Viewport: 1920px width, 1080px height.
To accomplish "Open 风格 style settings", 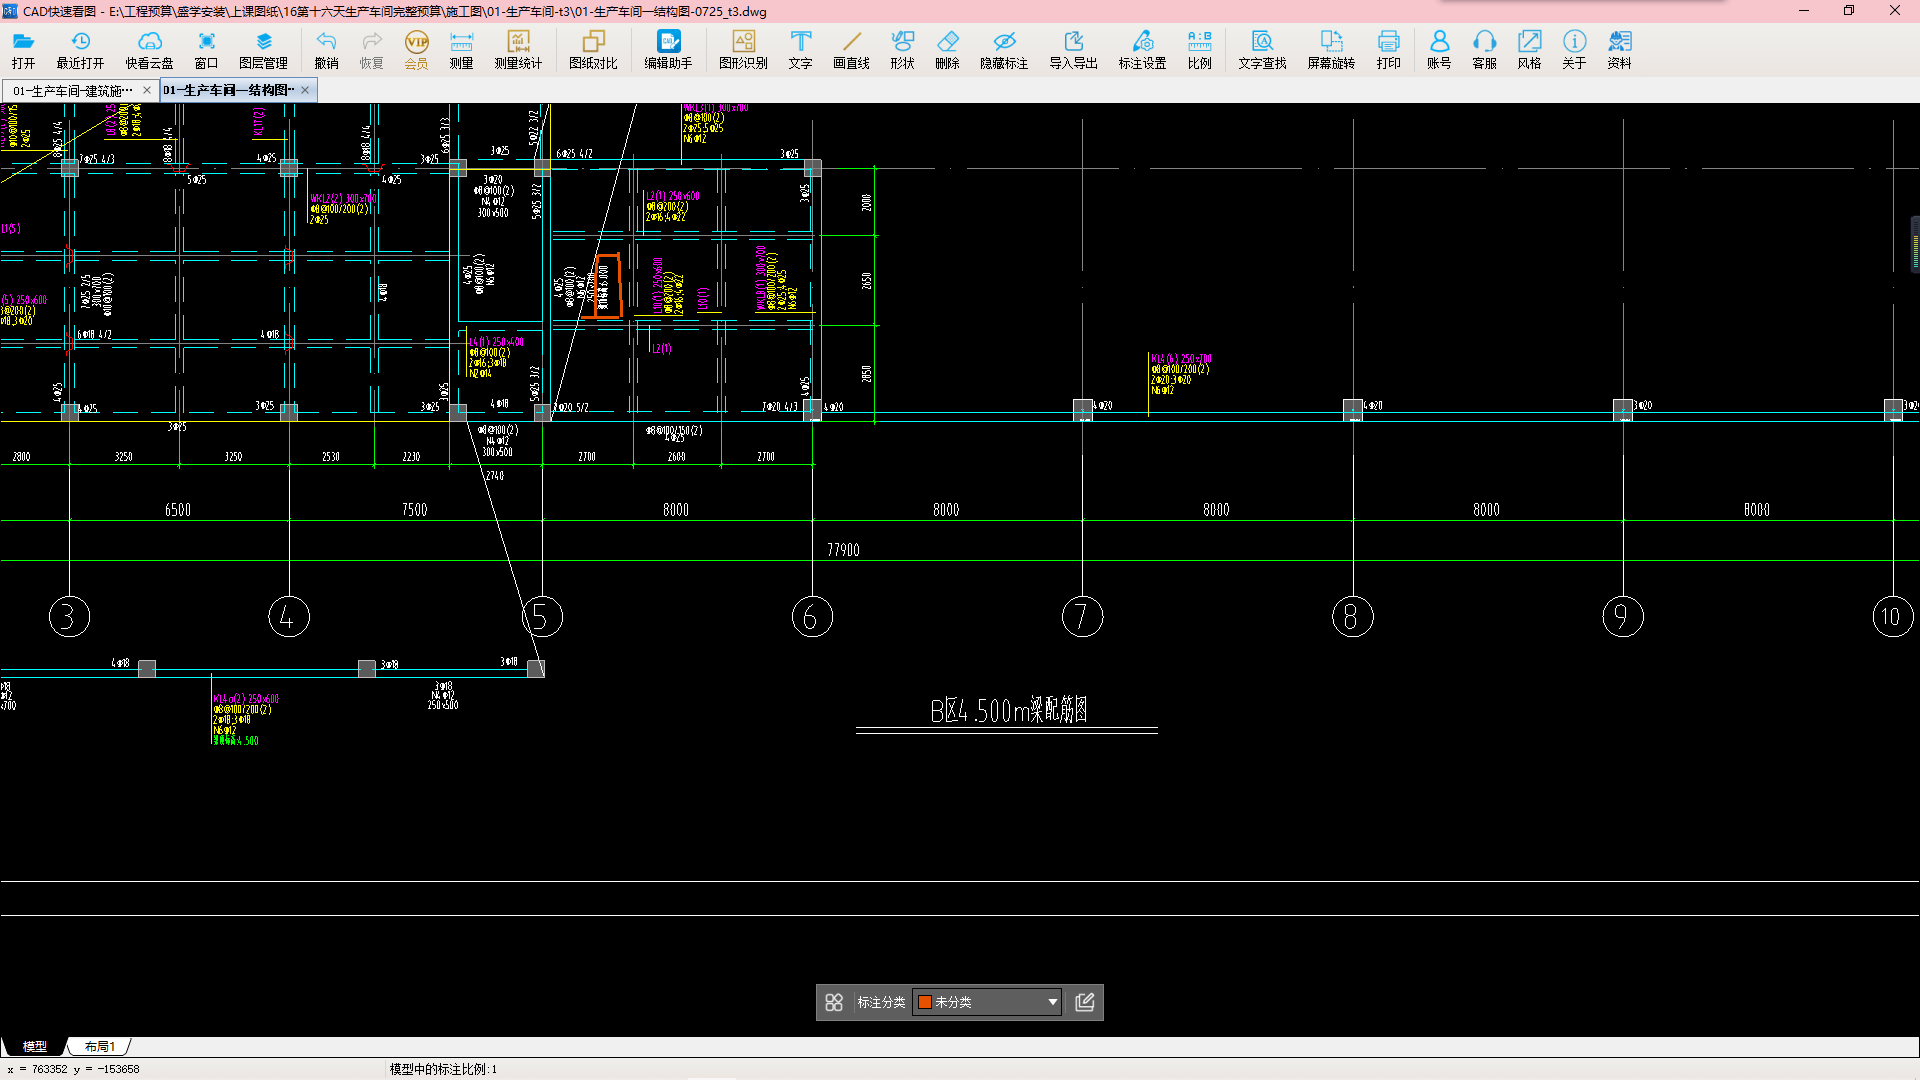I will tap(1529, 49).
